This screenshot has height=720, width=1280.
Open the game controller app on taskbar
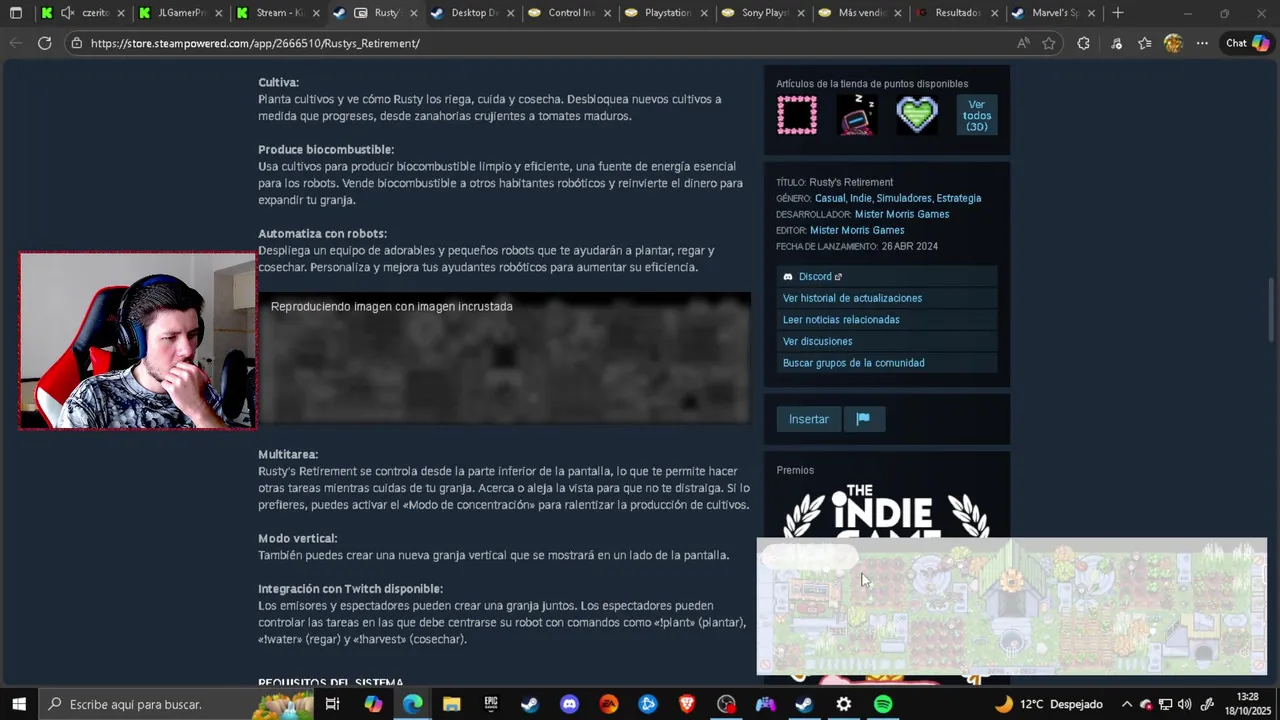point(765,704)
